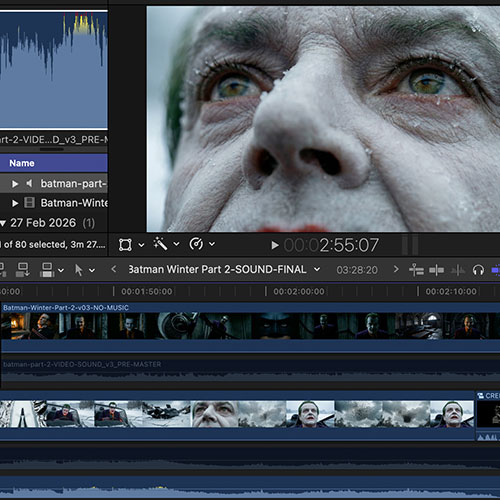The height and width of the screenshot is (500, 500).
Task: Expand the retime speedometer dropdown chevron
Action: click(212, 244)
